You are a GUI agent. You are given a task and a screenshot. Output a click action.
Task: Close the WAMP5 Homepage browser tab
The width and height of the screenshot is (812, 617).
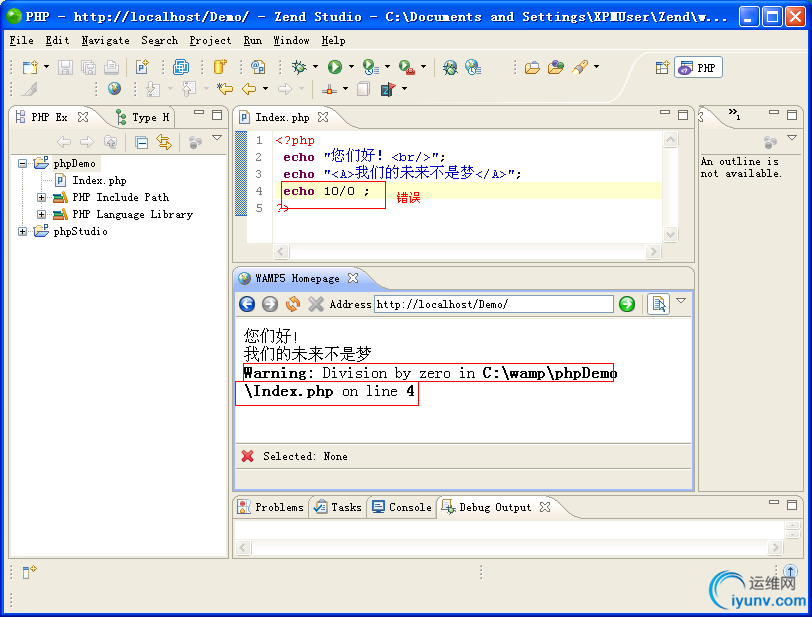pos(353,278)
